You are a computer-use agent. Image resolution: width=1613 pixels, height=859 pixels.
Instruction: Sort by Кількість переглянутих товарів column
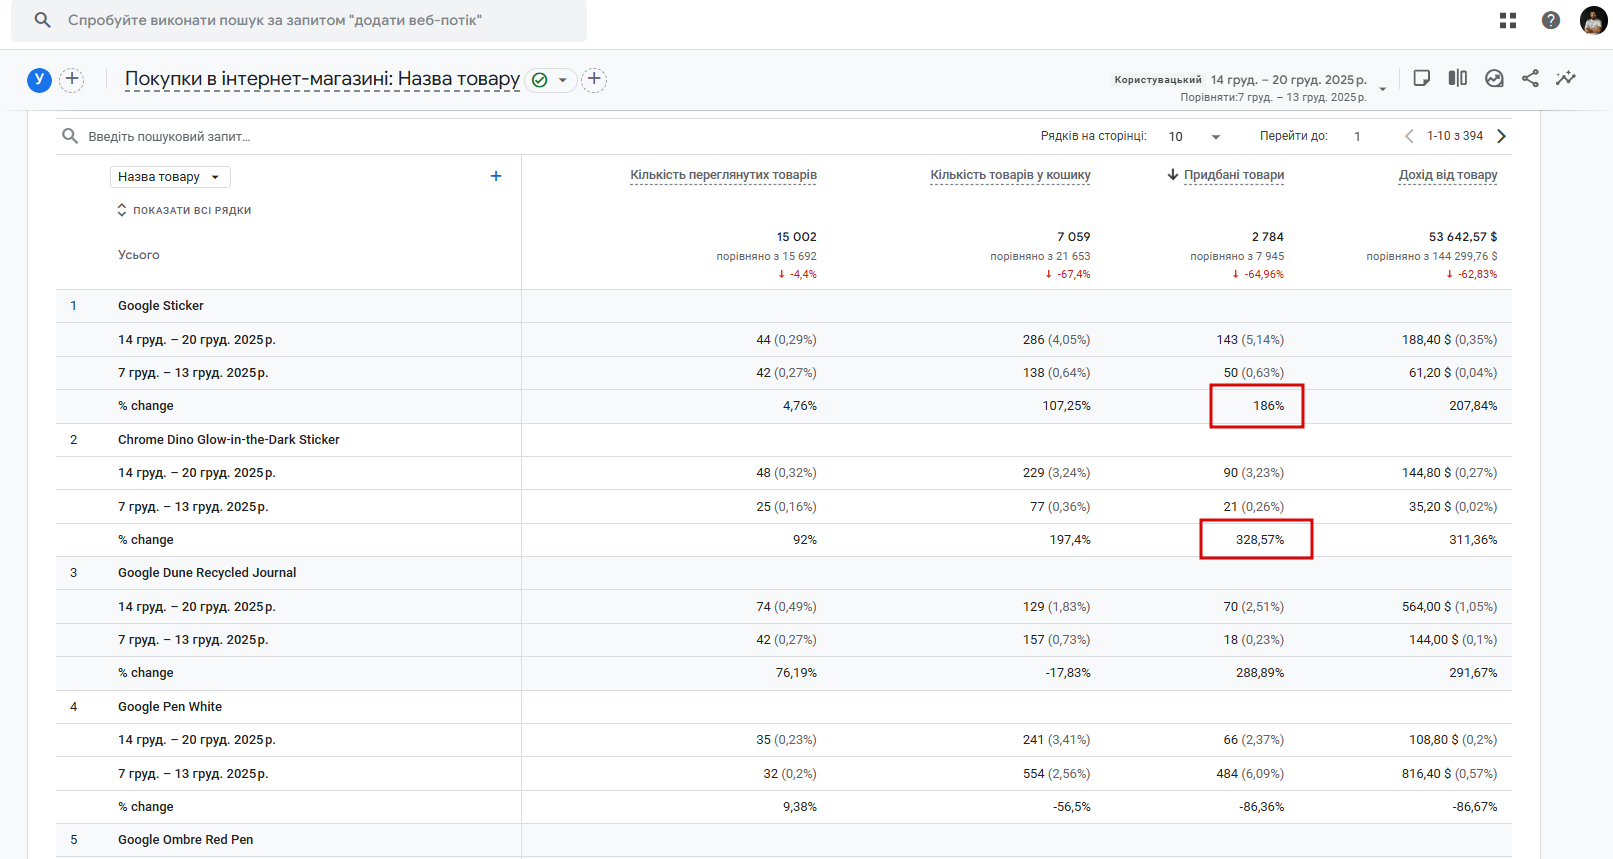point(723,175)
